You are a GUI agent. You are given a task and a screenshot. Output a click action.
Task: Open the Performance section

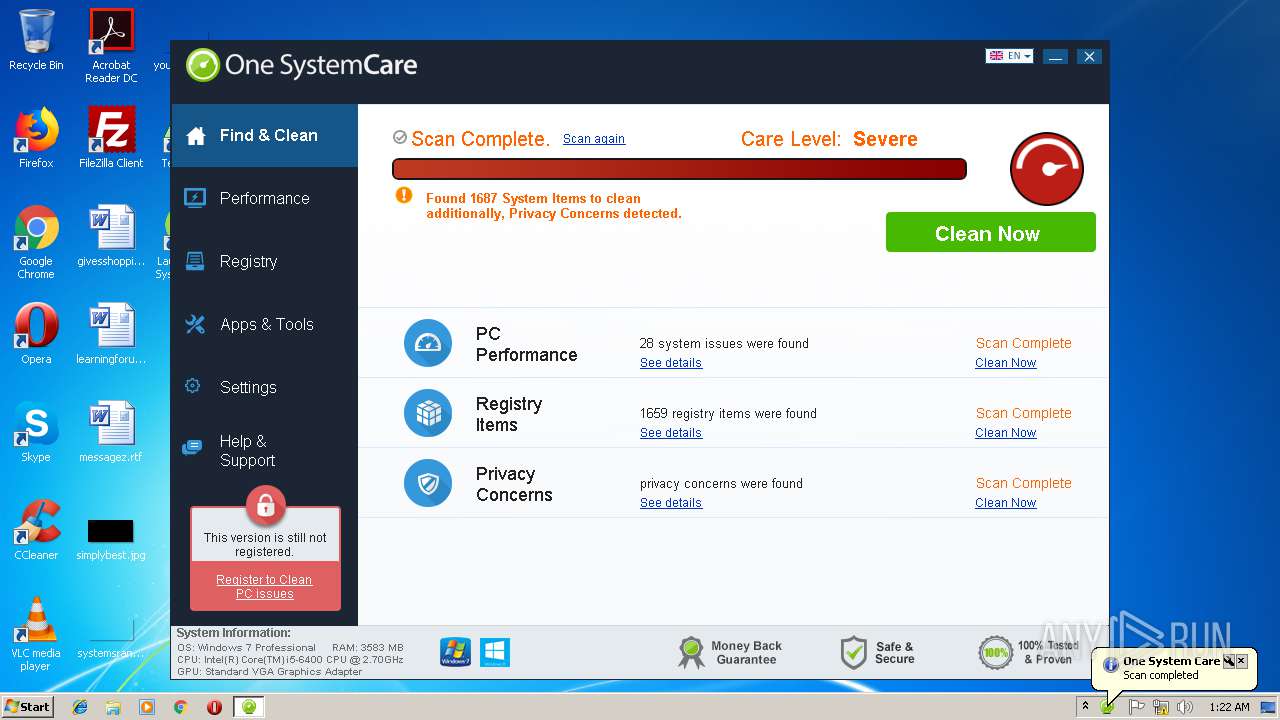264,198
